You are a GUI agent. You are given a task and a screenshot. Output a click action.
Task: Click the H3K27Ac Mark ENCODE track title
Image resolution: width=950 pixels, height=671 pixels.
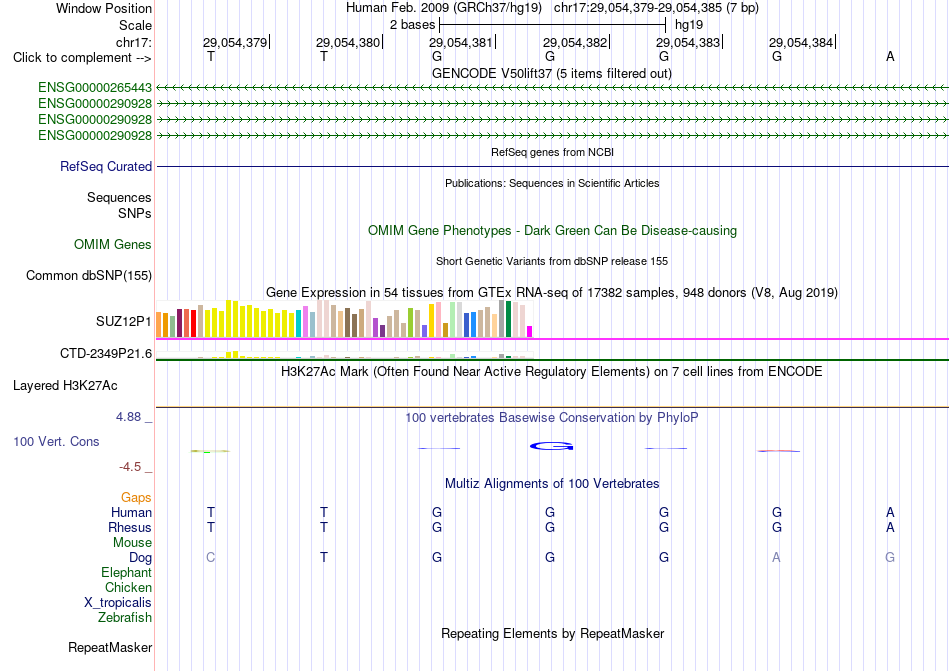tap(552, 372)
